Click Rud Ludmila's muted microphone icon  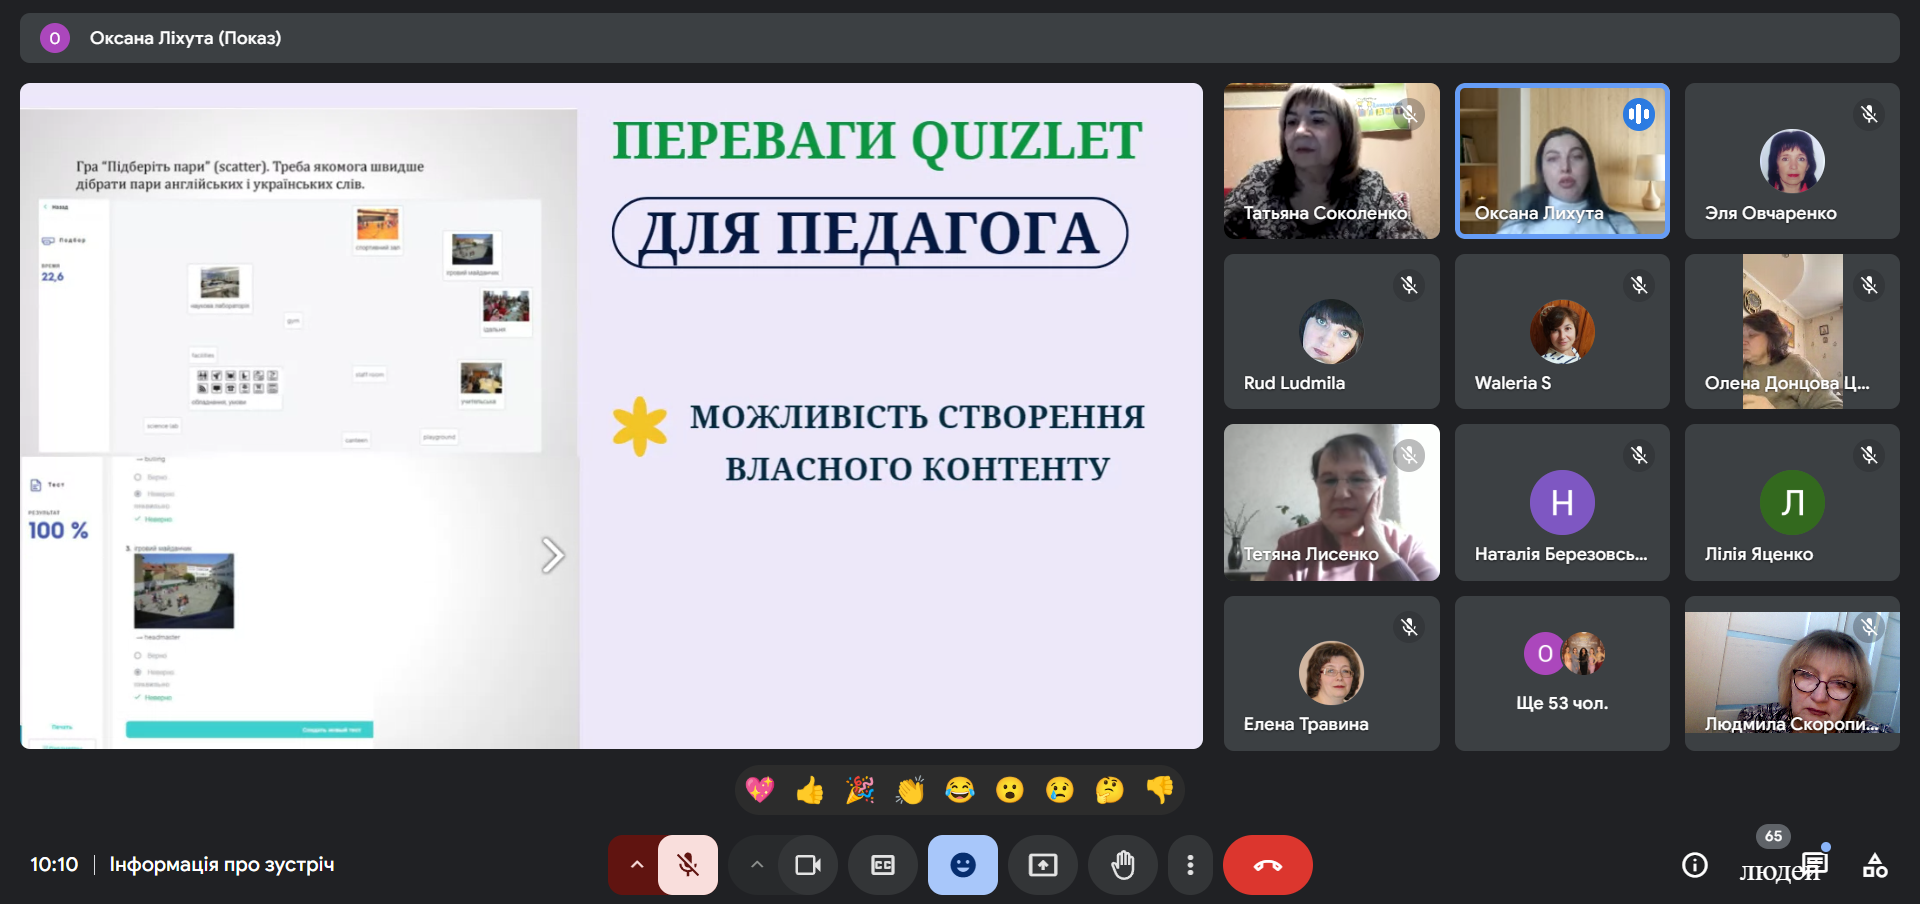(x=1409, y=285)
